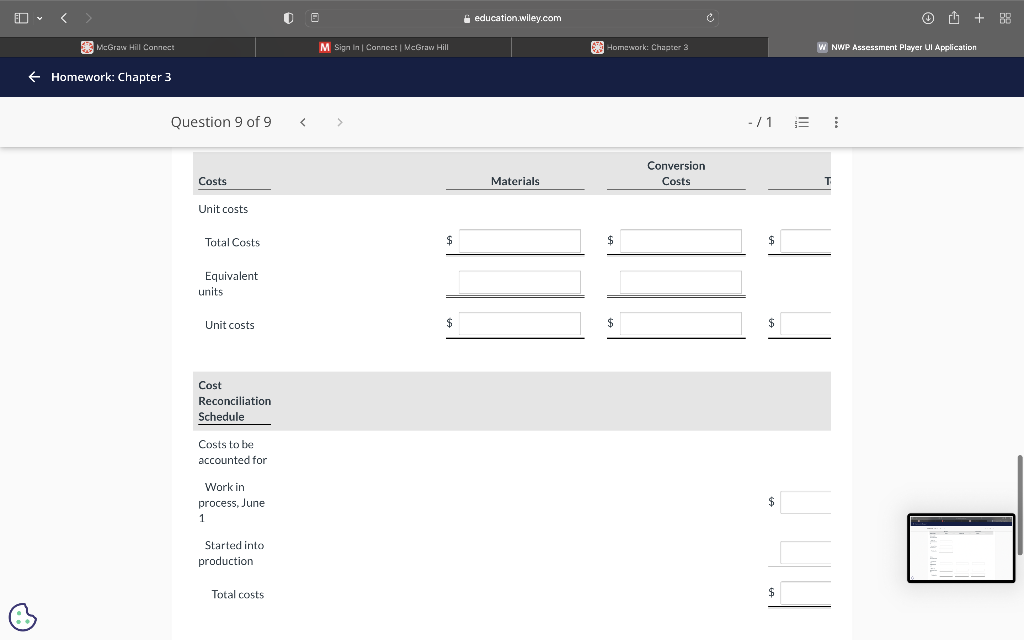Click the Total column Total Costs input field
The image size is (1024, 640).
tap(805, 241)
